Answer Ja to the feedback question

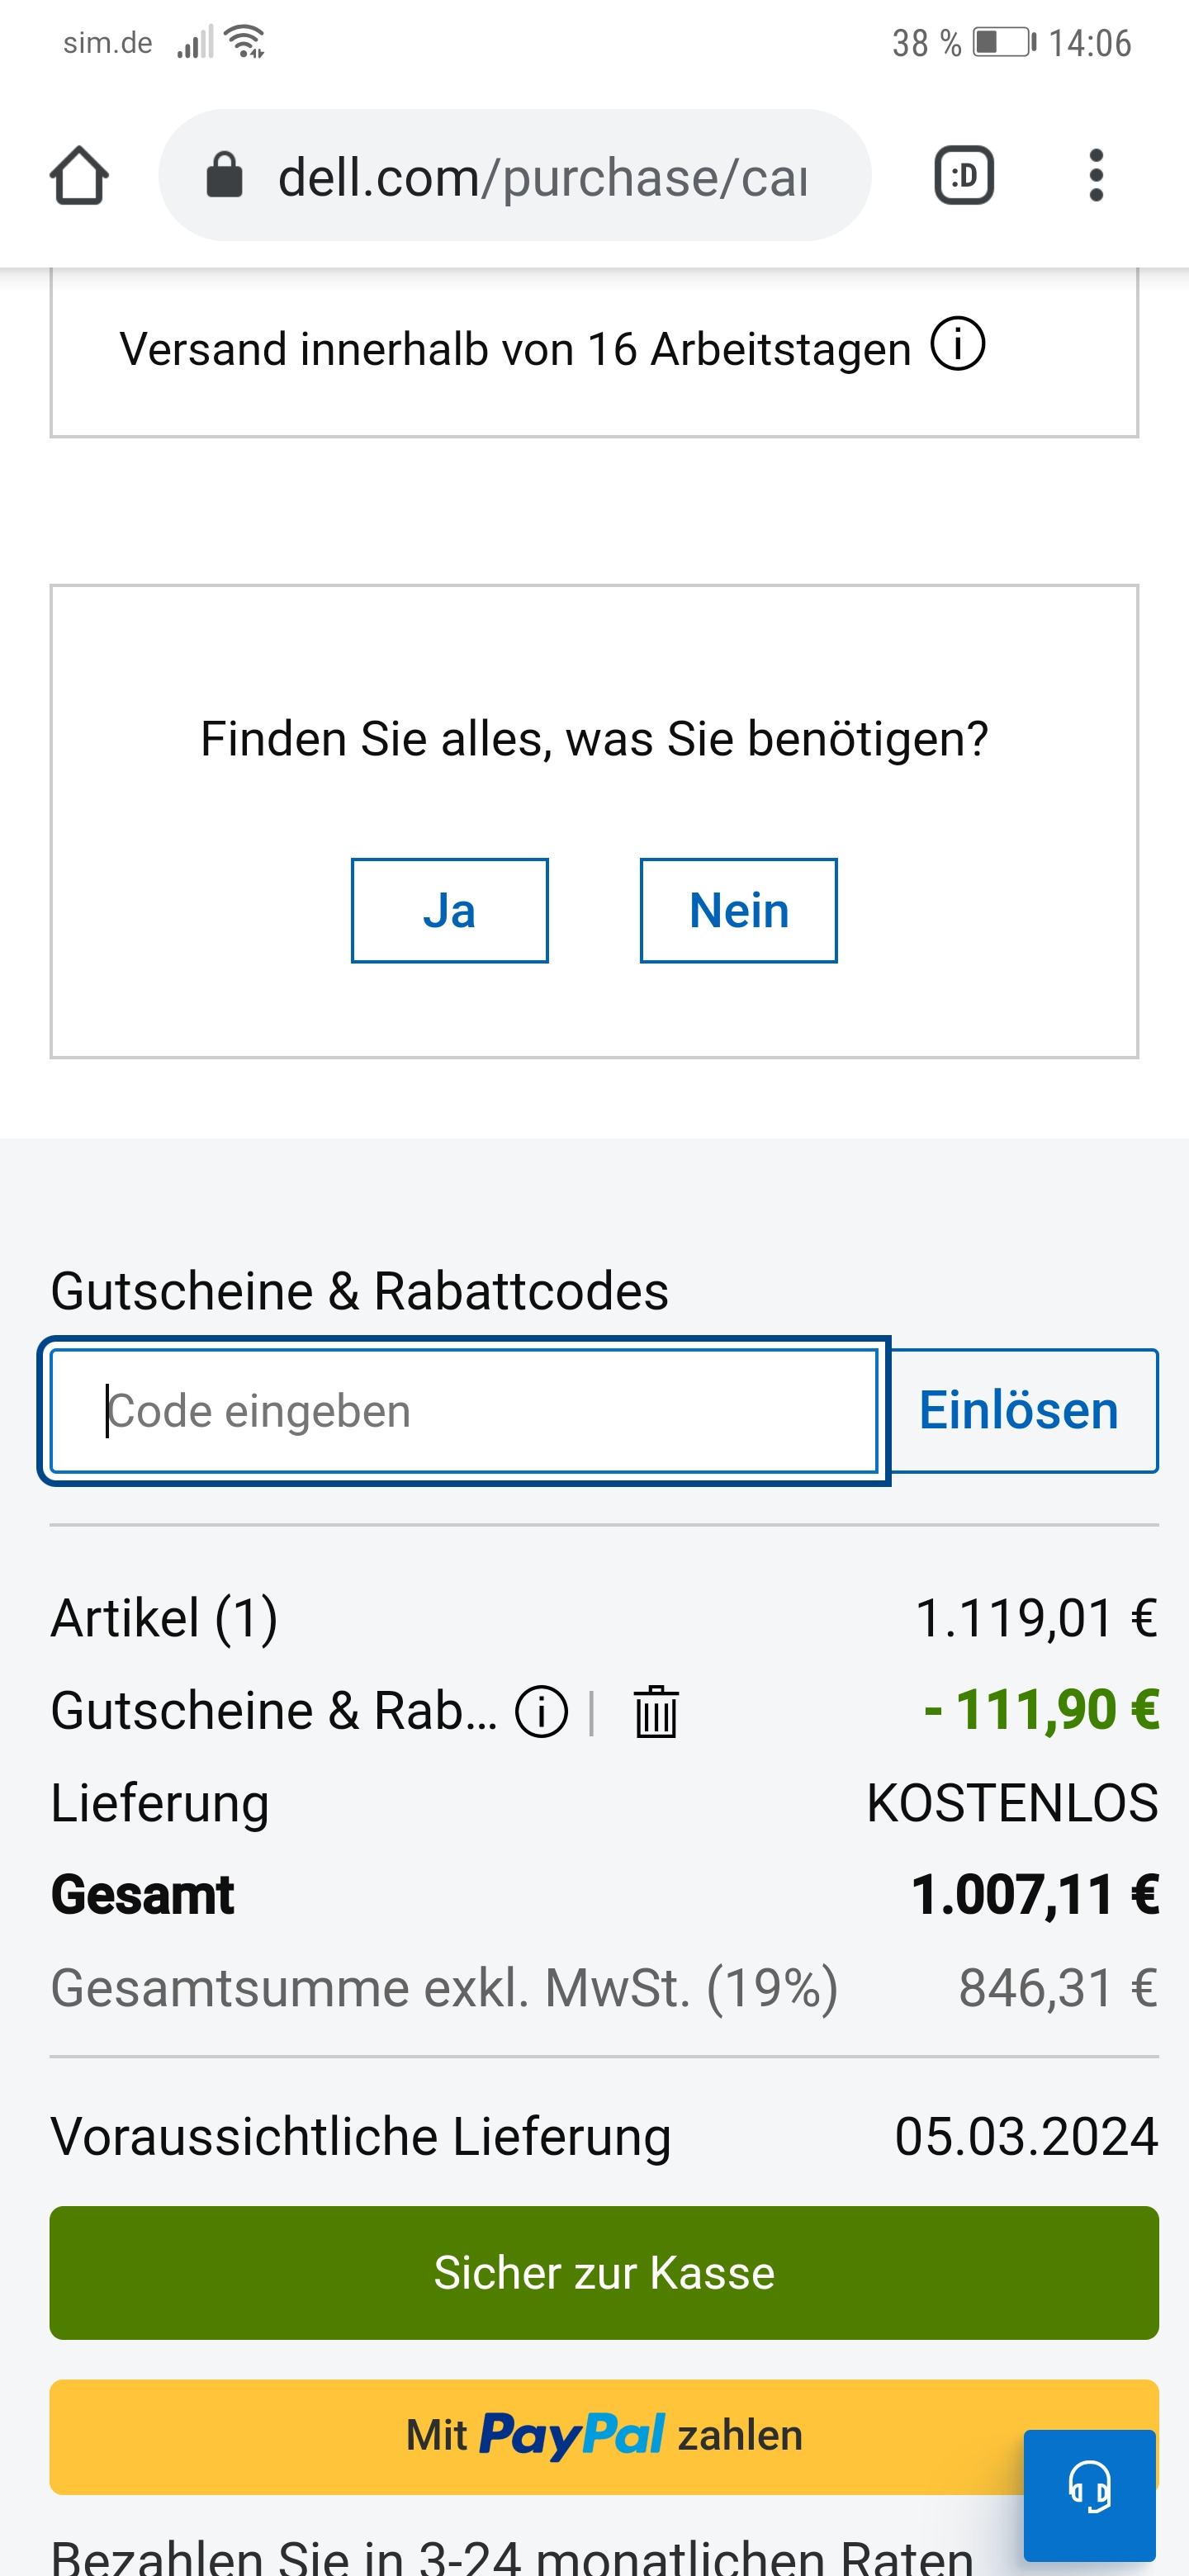449,911
